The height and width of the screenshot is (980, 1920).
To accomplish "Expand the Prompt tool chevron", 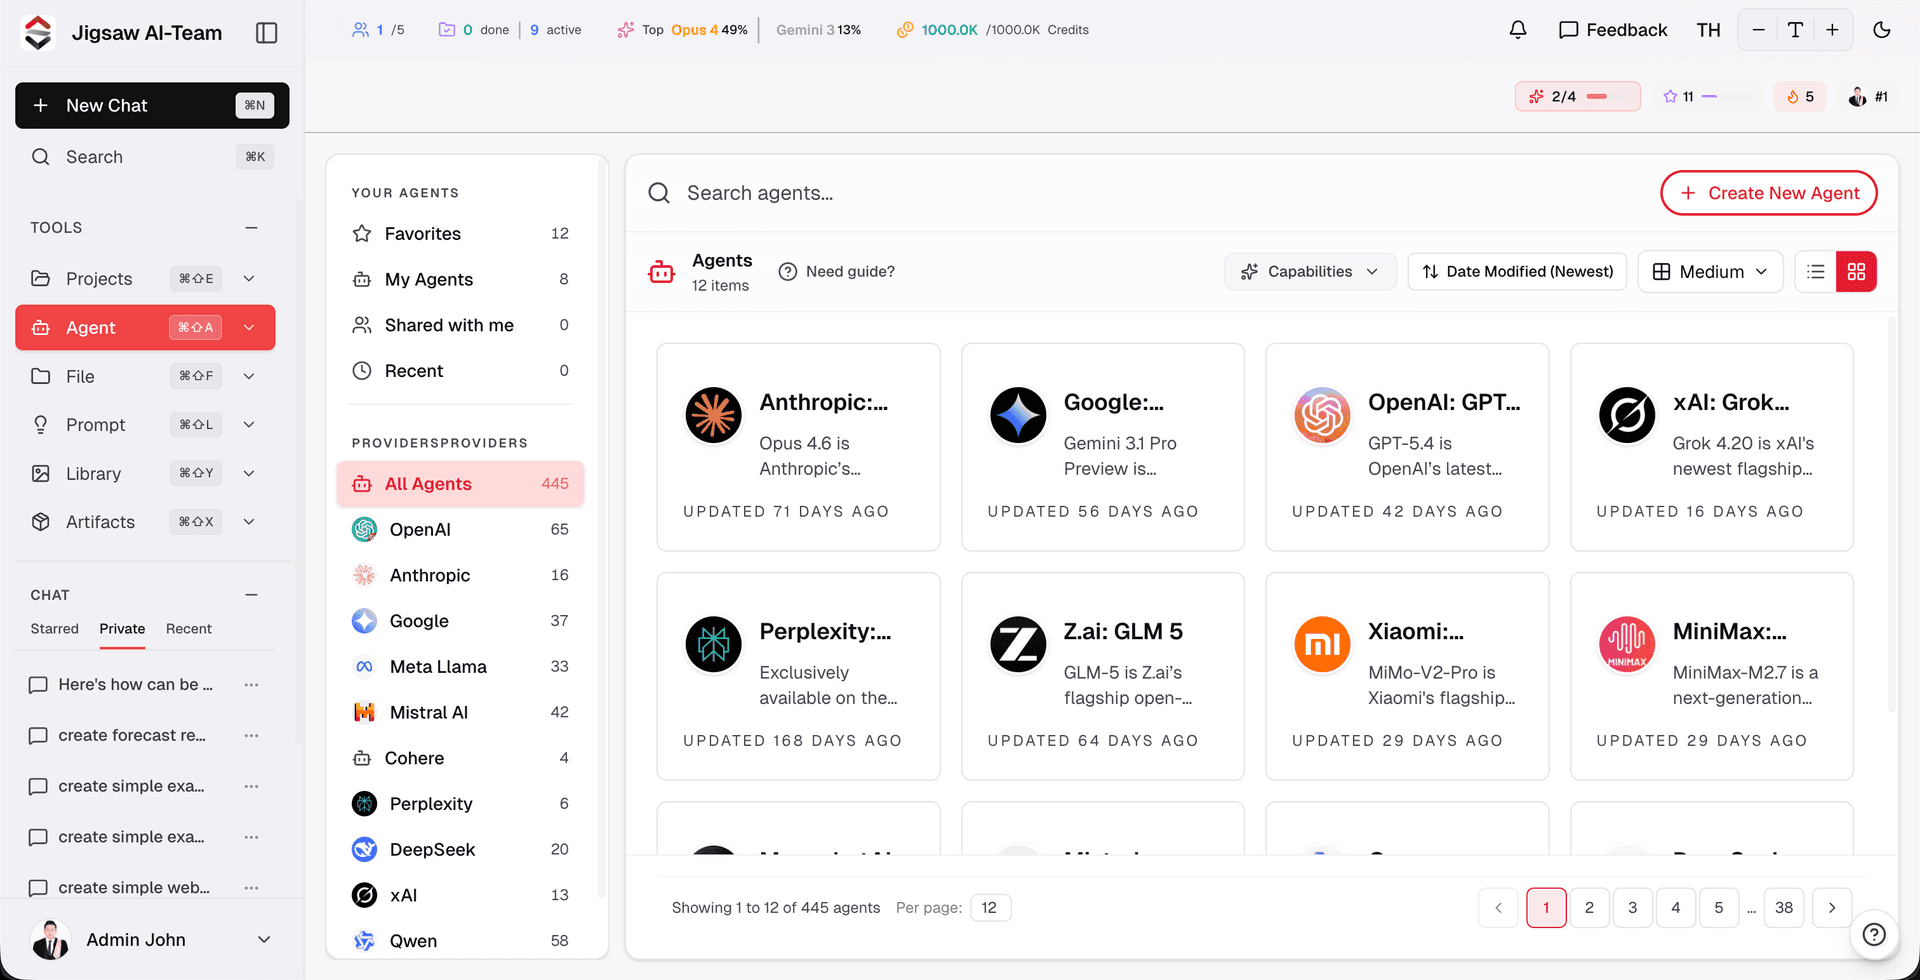I will 249,425.
